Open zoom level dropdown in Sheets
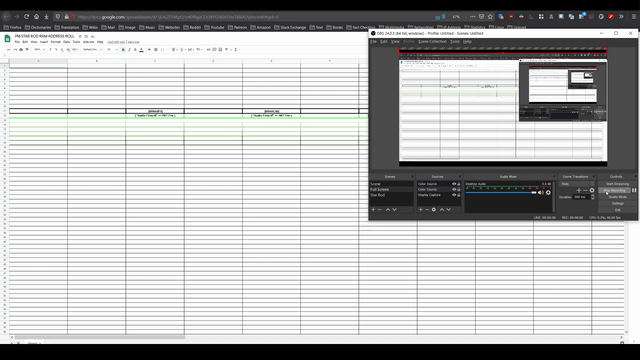 coord(39,49)
